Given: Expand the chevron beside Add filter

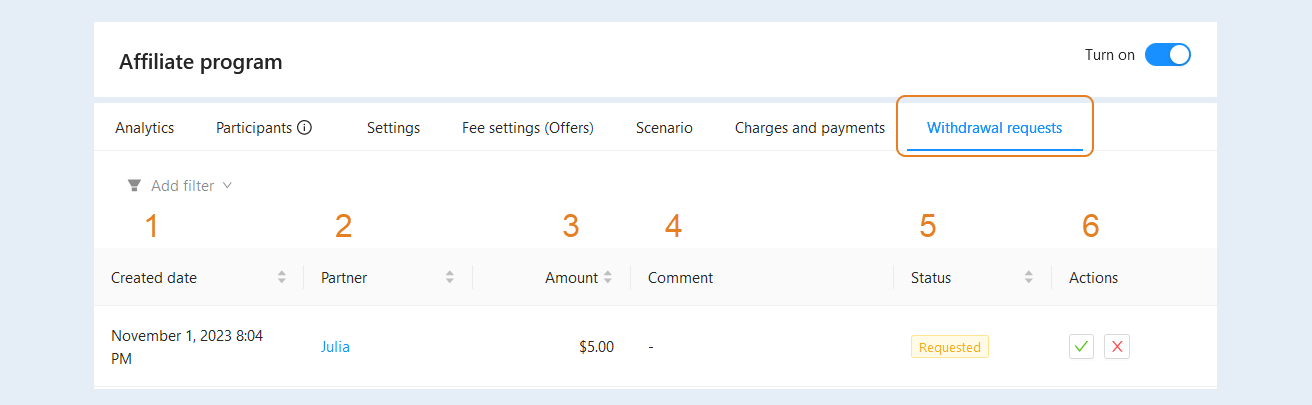Looking at the screenshot, I should coord(227,186).
